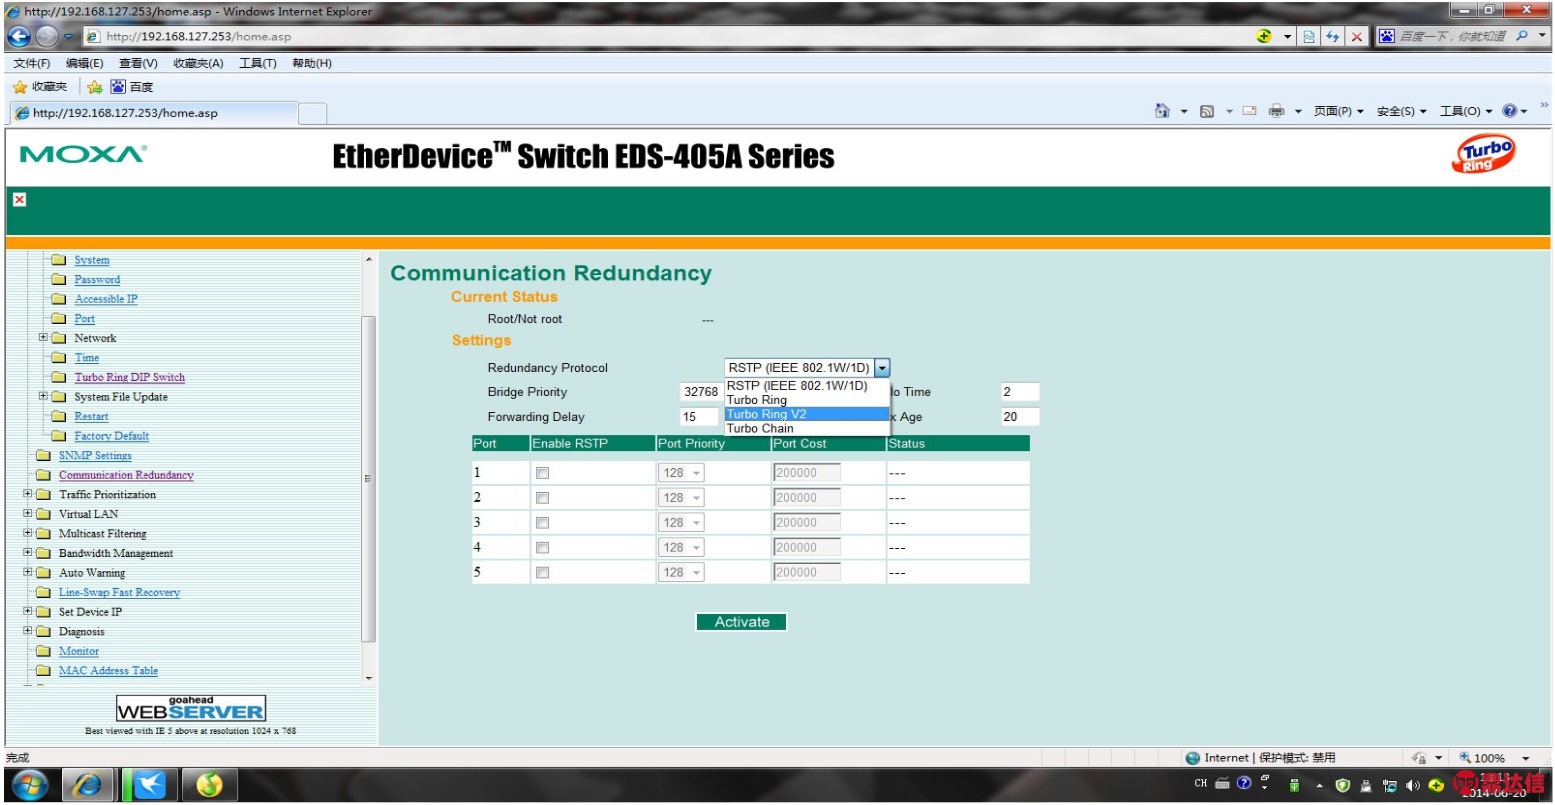
Task: Enable RSTP checkbox for port 5
Action: 542,573
